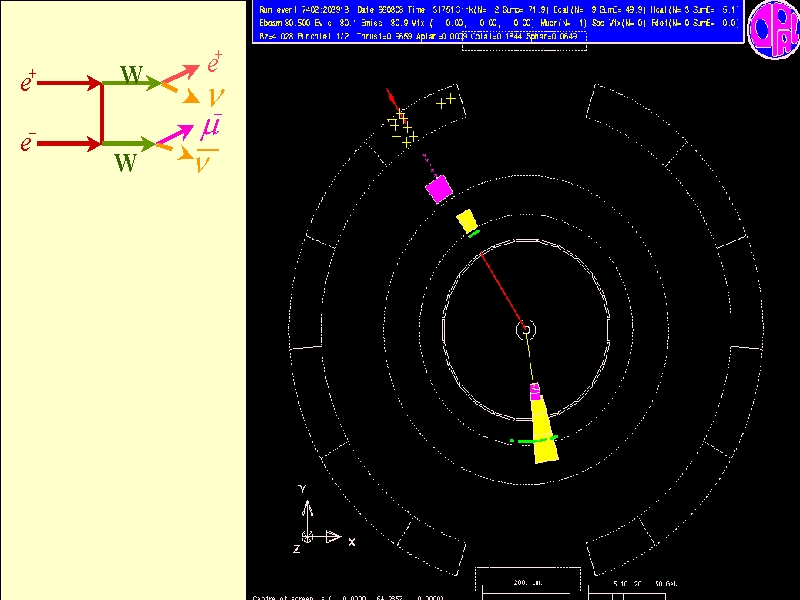The width and height of the screenshot is (800, 600).
Task: Click the lower W boson label
Action: coord(125,163)
